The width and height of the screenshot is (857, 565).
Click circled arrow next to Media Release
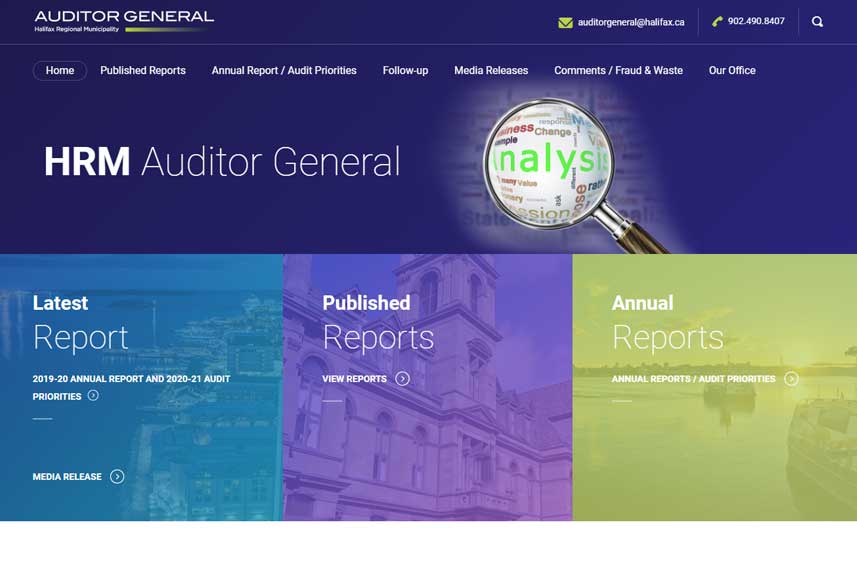click(x=117, y=476)
